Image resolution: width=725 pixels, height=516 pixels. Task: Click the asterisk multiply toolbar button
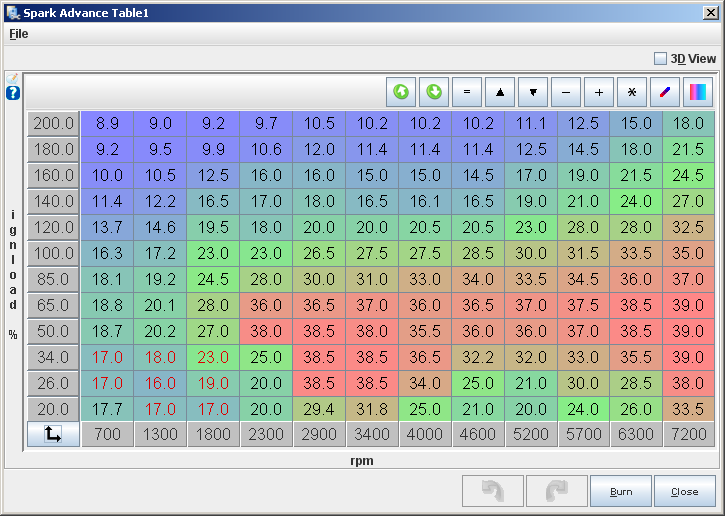(x=632, y=92)
